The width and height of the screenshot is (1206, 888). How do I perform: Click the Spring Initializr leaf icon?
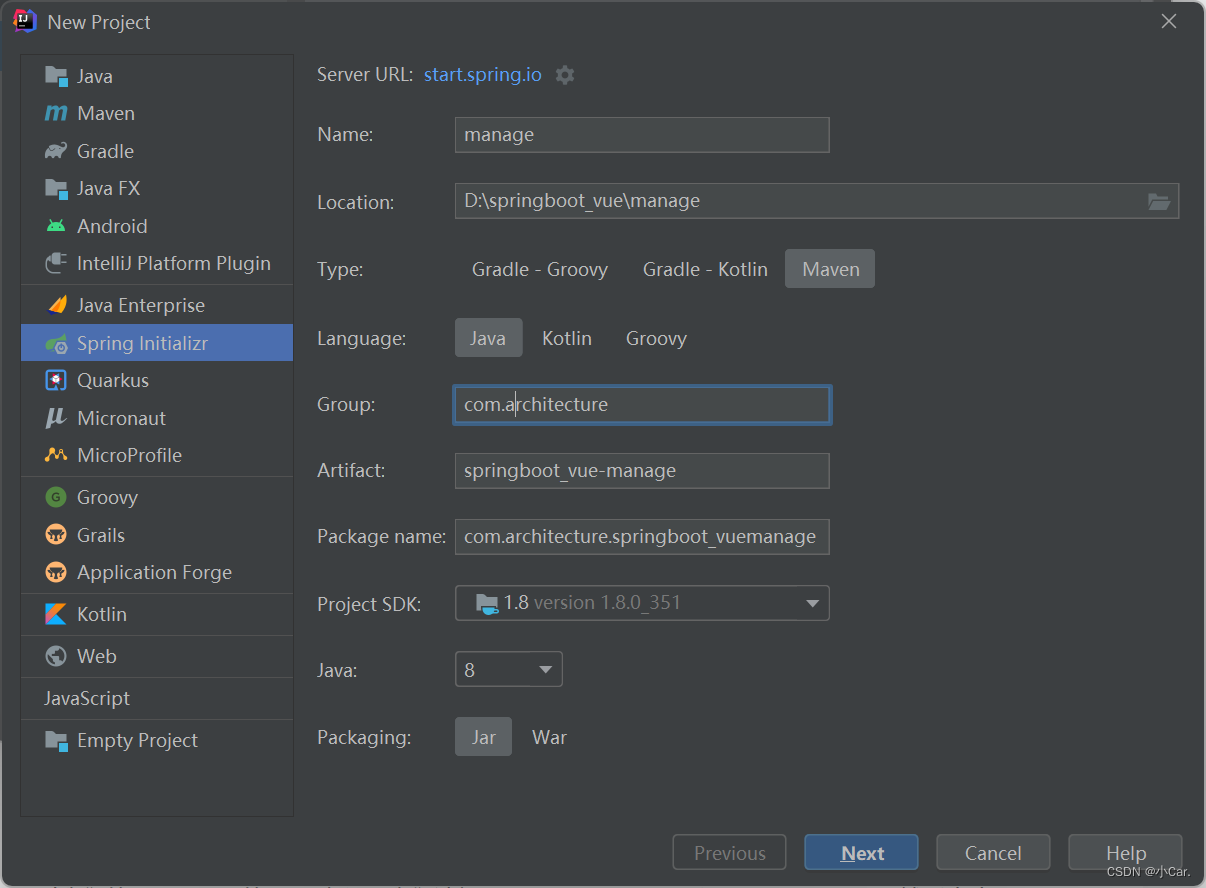click(x=56, y=343)
